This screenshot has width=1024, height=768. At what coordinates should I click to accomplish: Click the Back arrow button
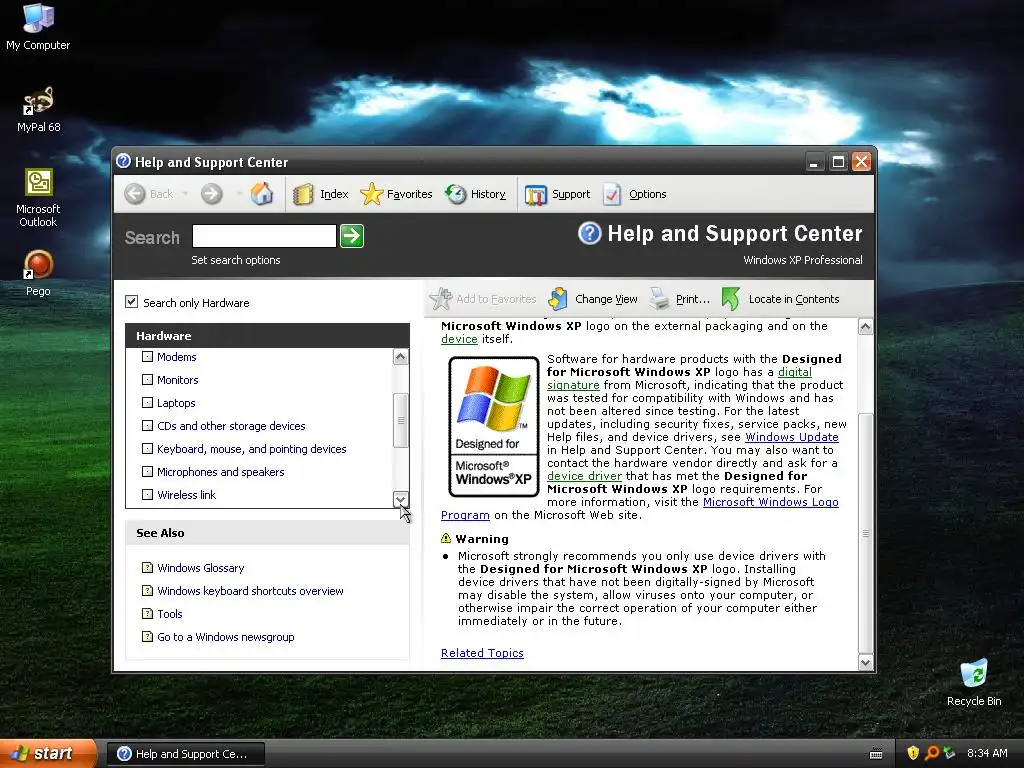135,194
